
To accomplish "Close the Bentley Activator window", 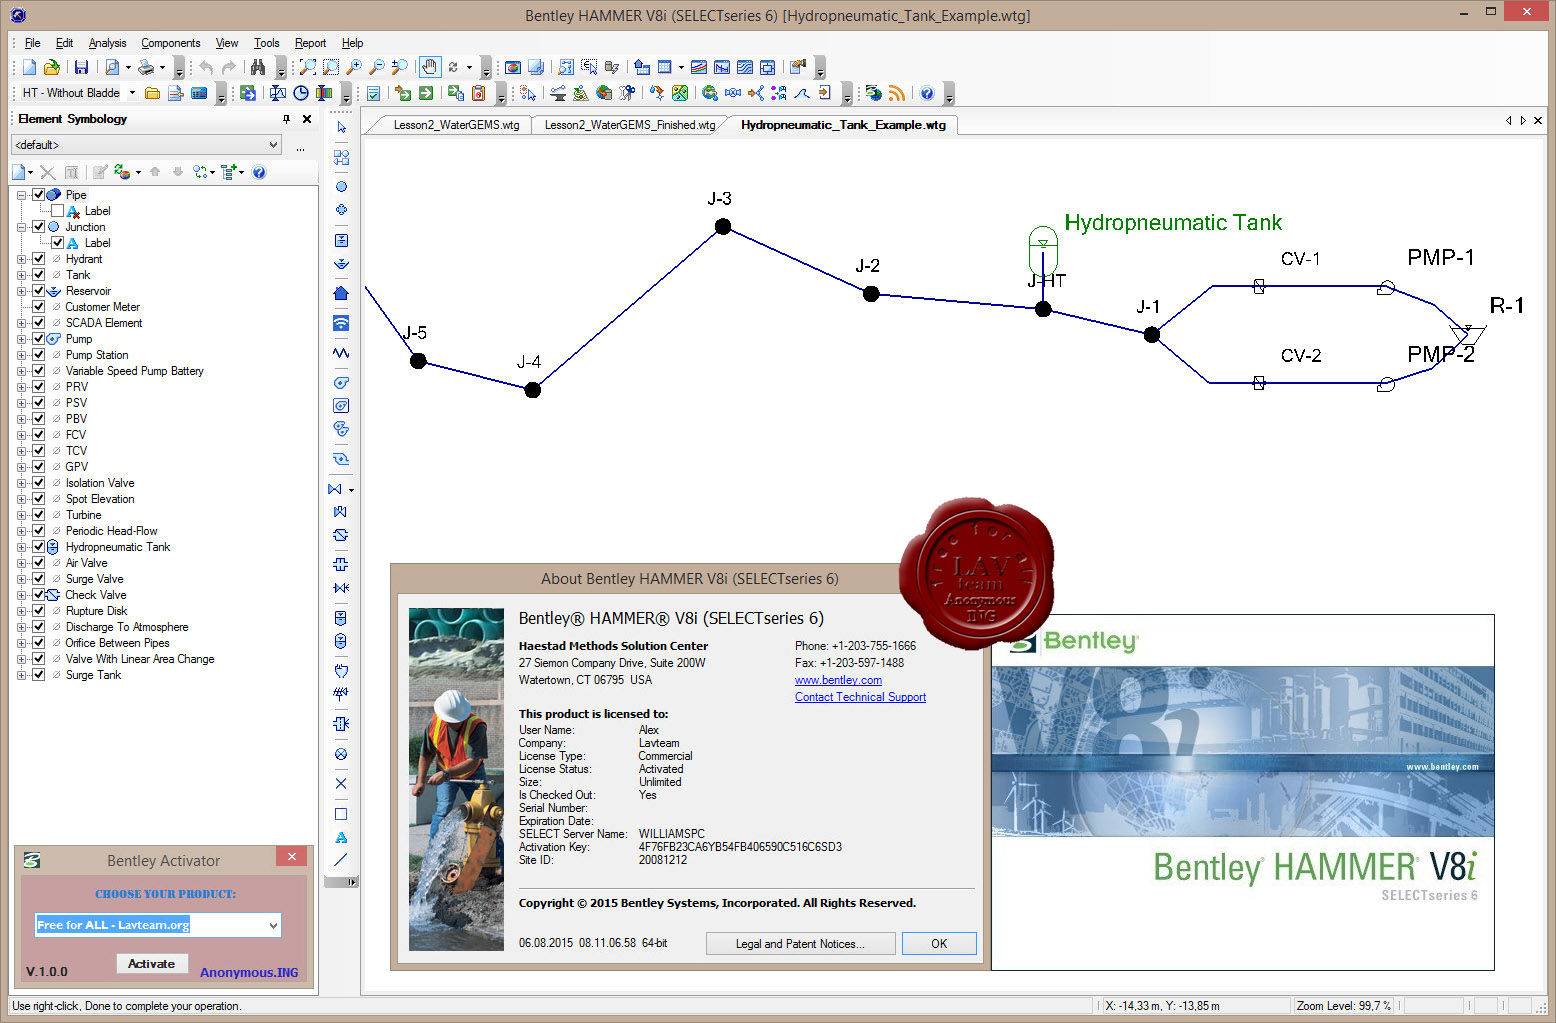I will tap(291, 857).
